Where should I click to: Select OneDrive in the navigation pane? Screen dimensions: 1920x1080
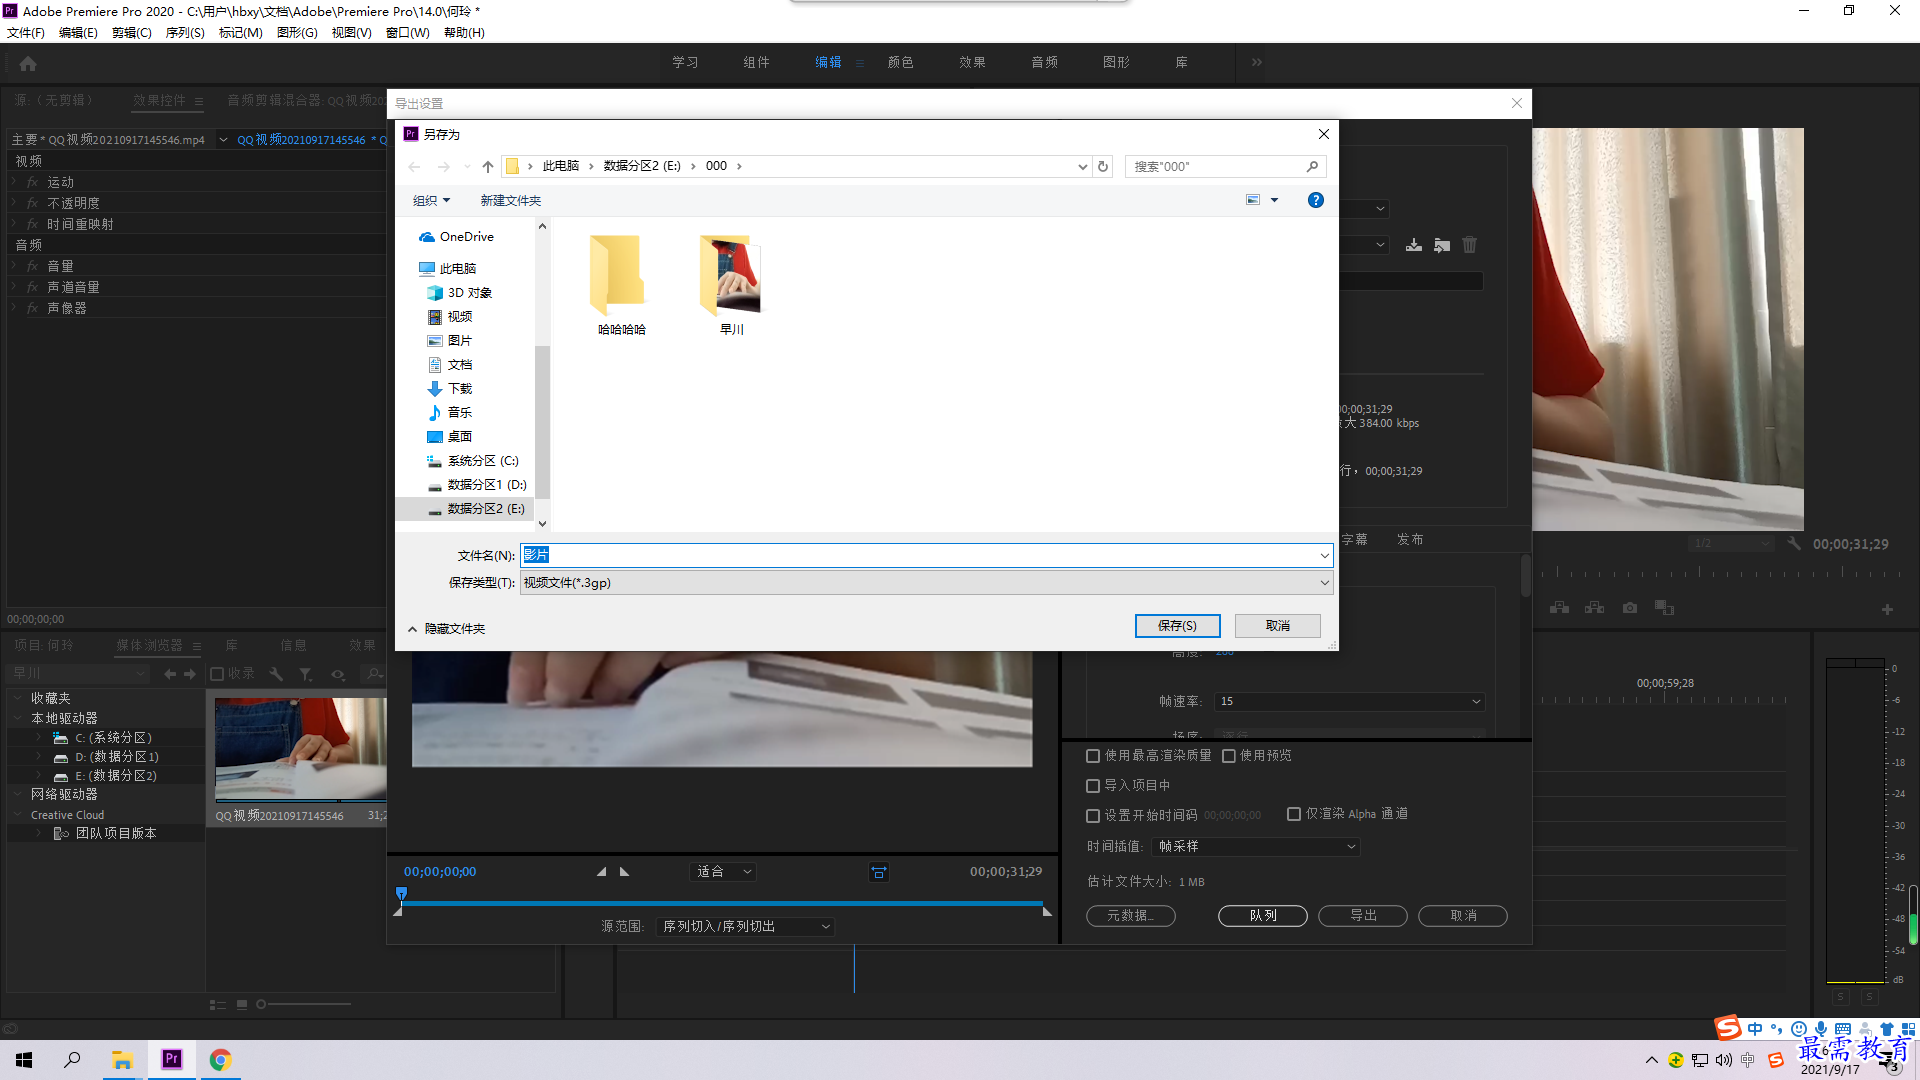pyautogui.click(x=457, y=237)
